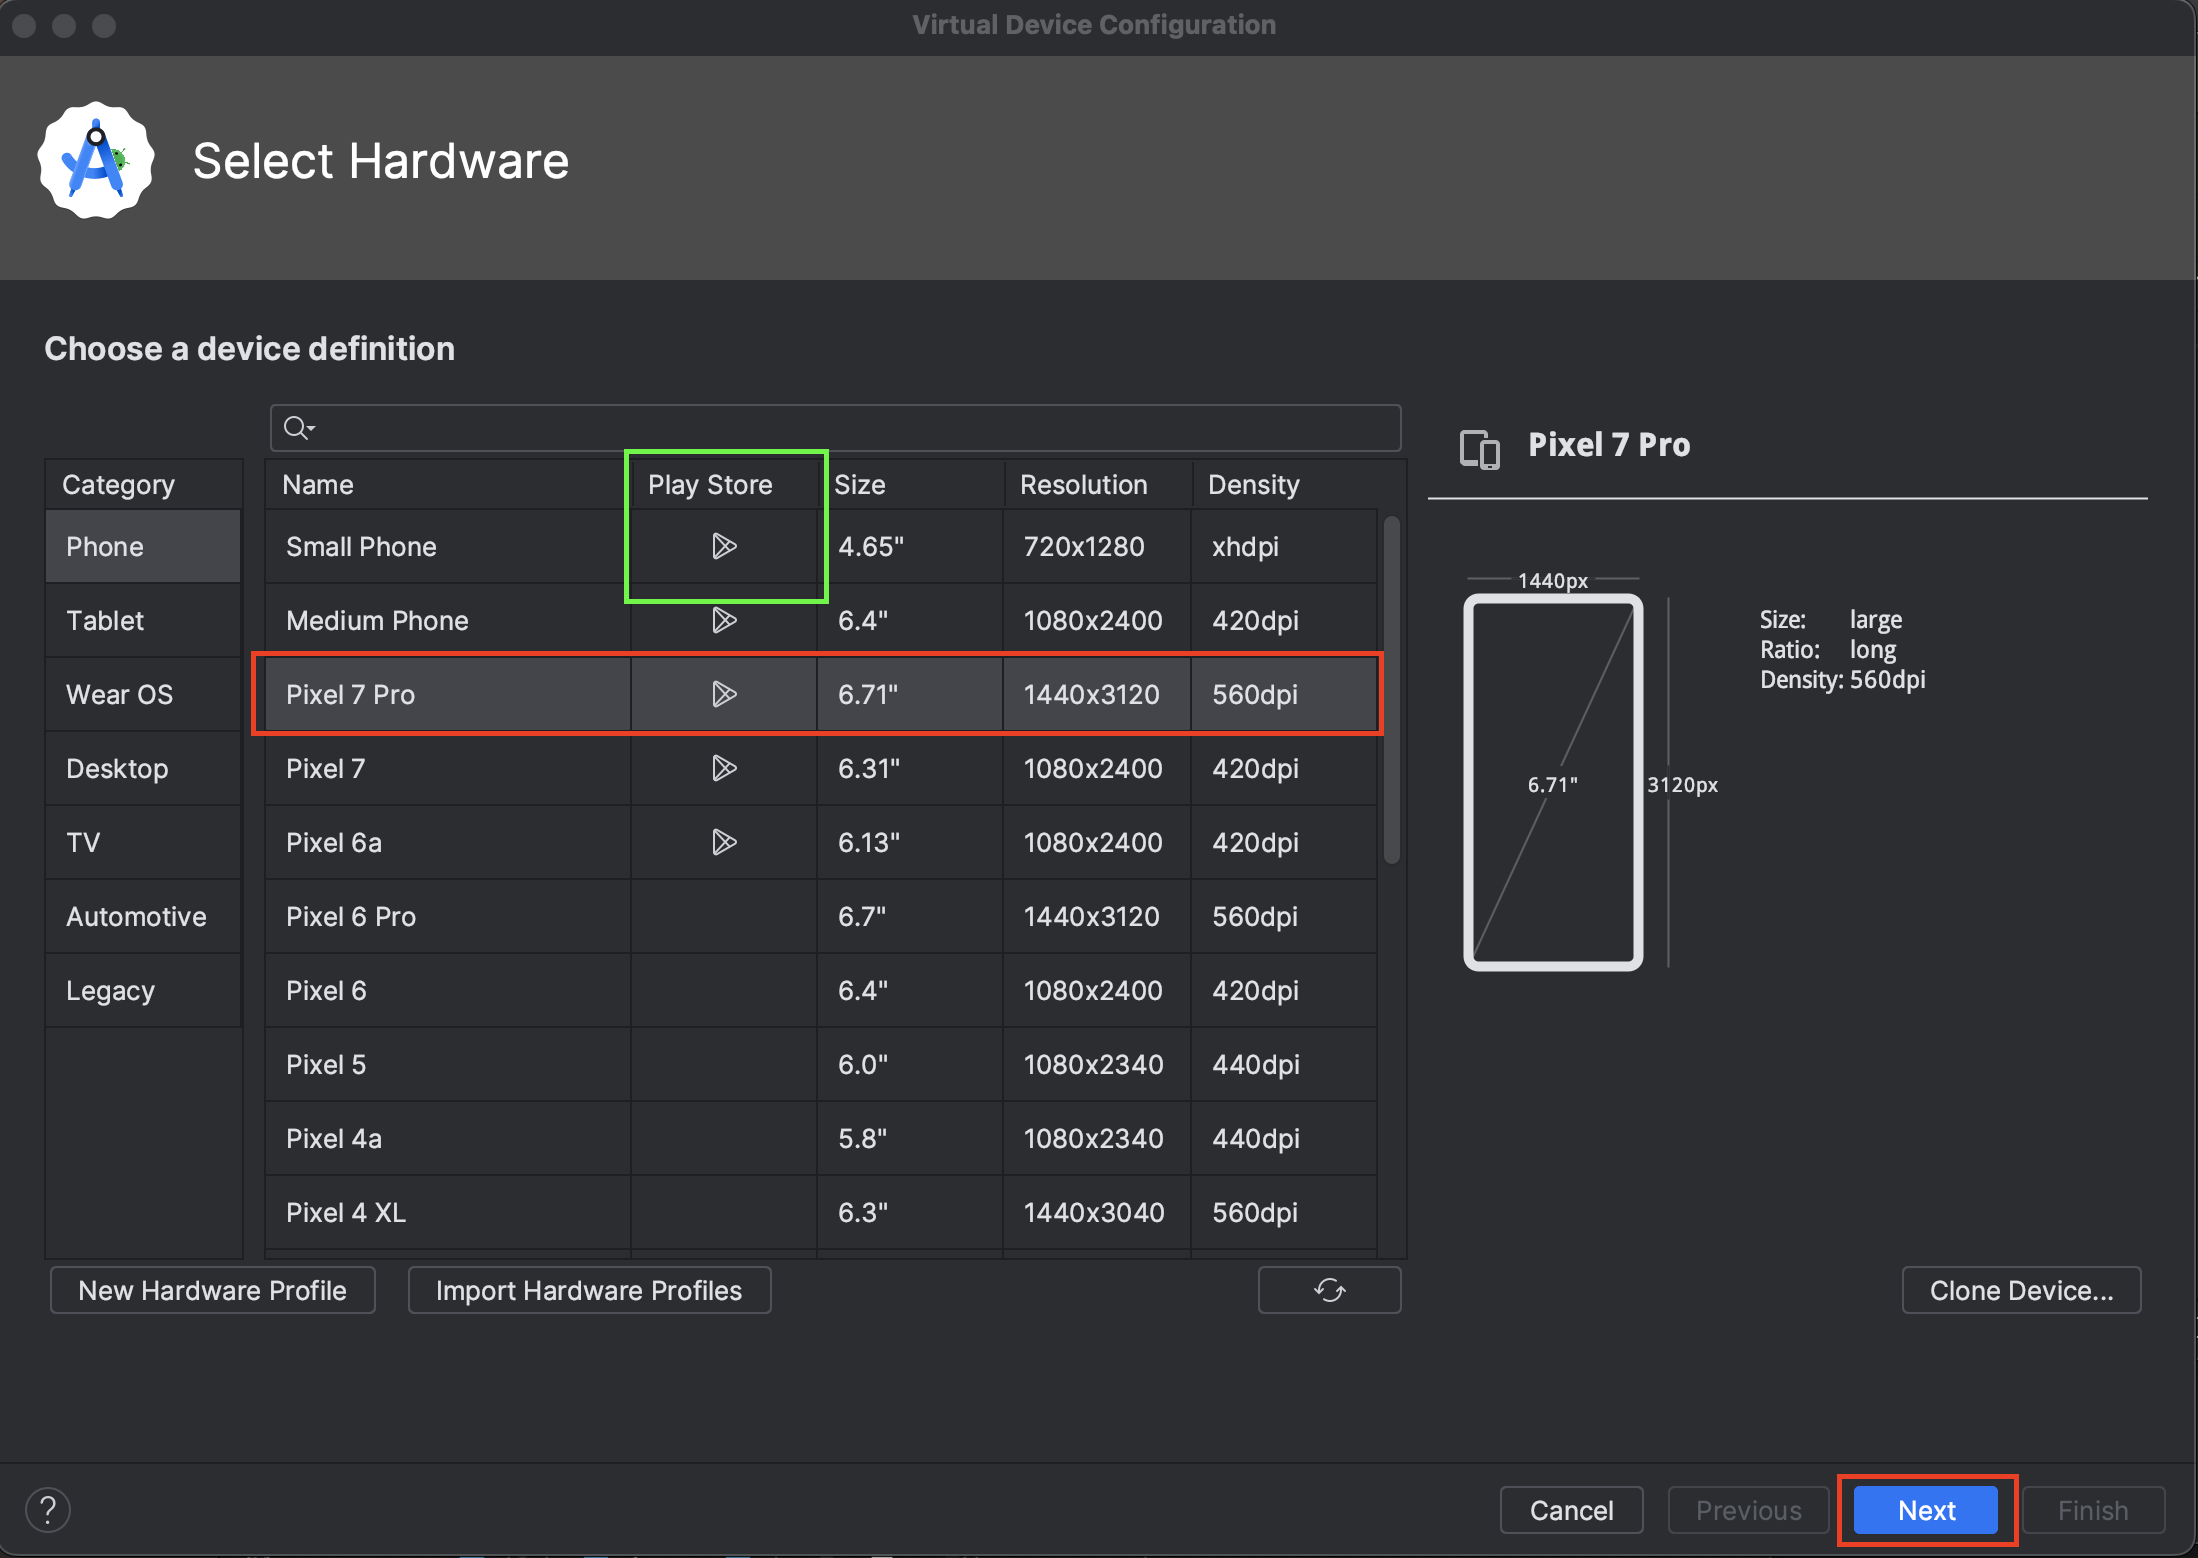Image resolution: width=2198 pixels, height=1558 pixels.
Task: Click the Play Store icon for Small Phone
Action: coord(724,546)
